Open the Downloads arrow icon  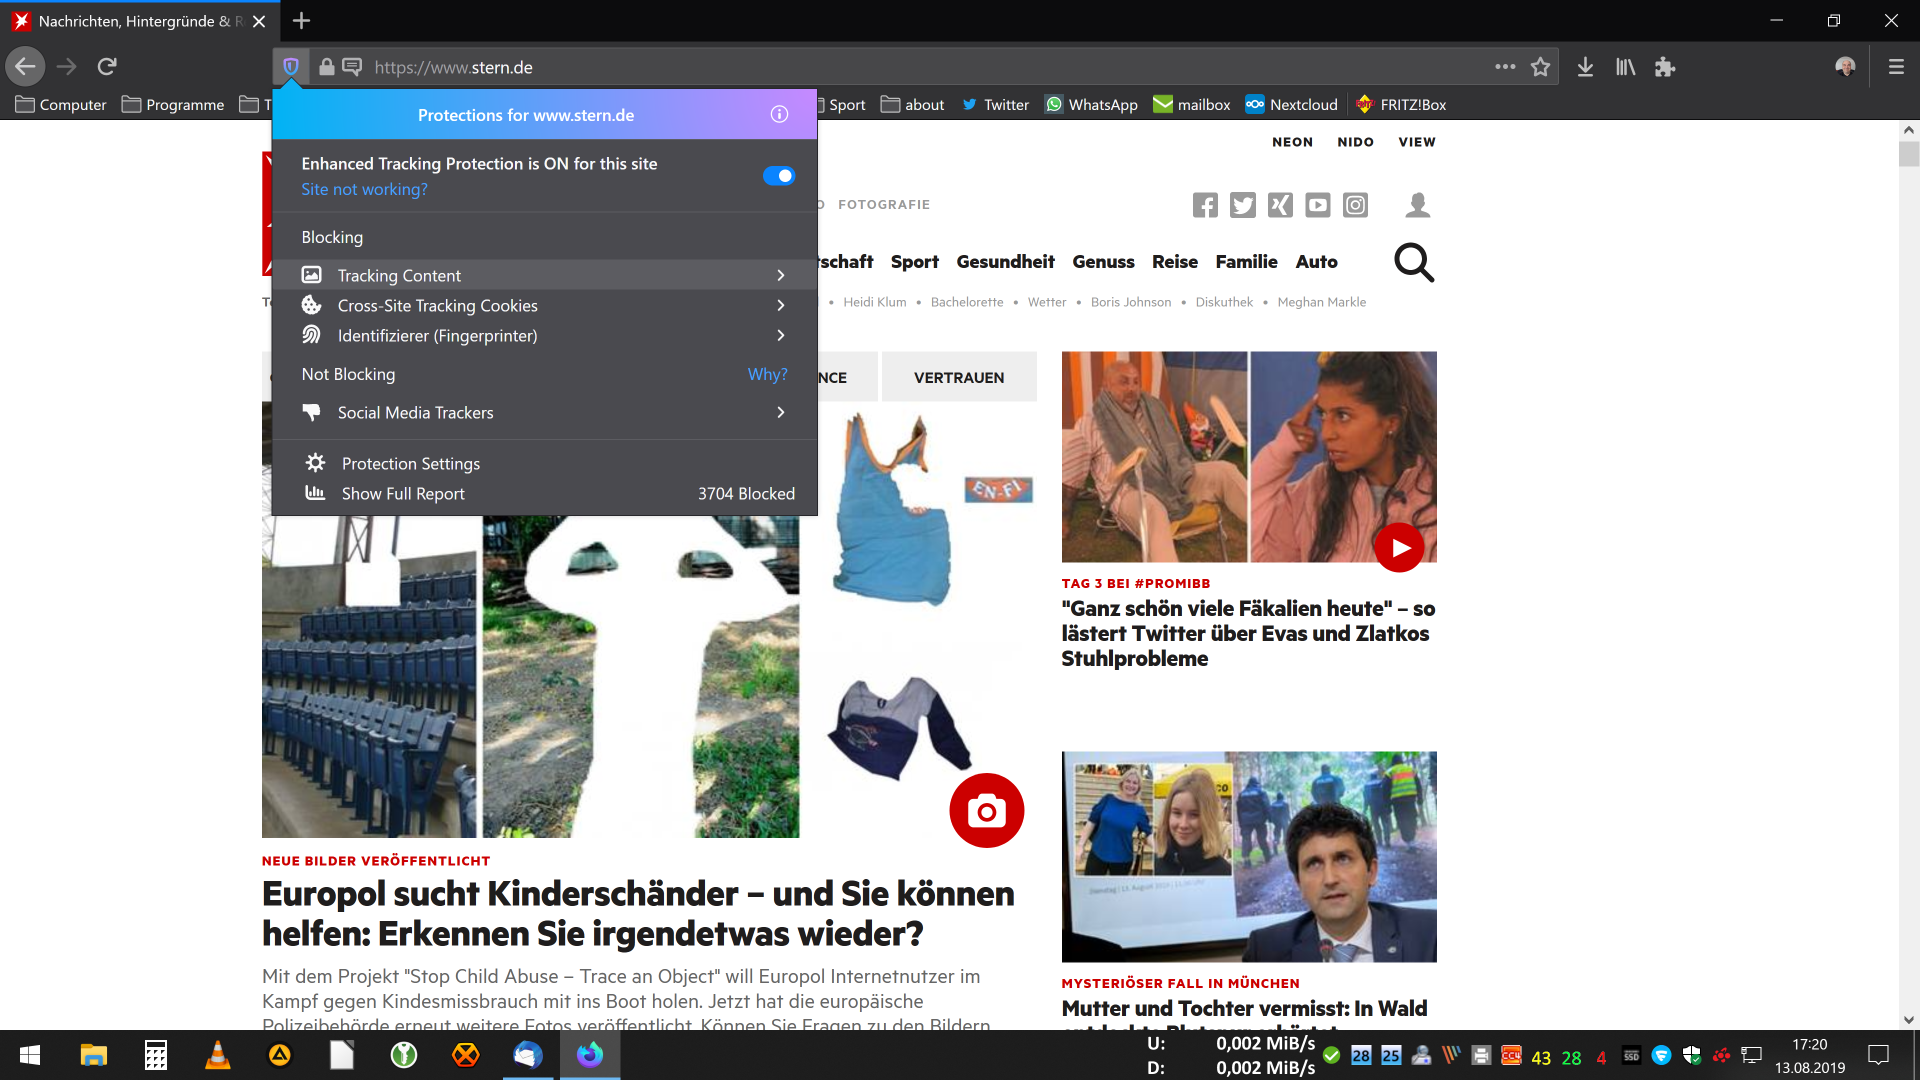click(1585, 67)
